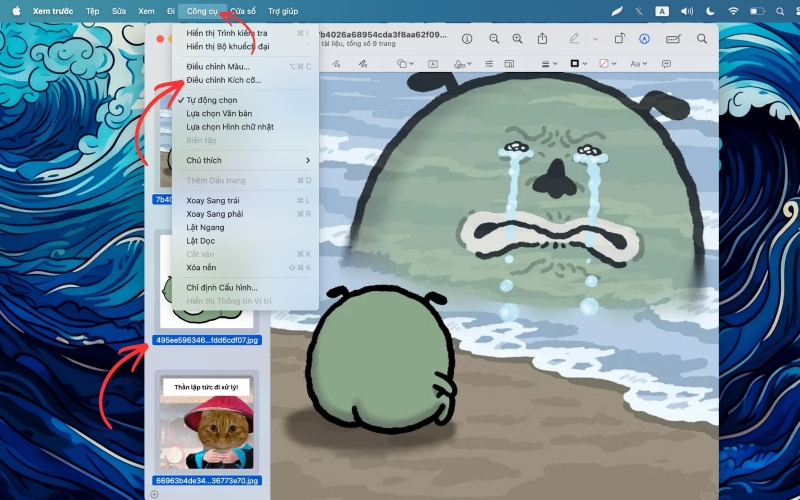The image size is (800, 500).
Task: Click the Adjust Size icon in markup bar
Action: [x=509, y=64]
